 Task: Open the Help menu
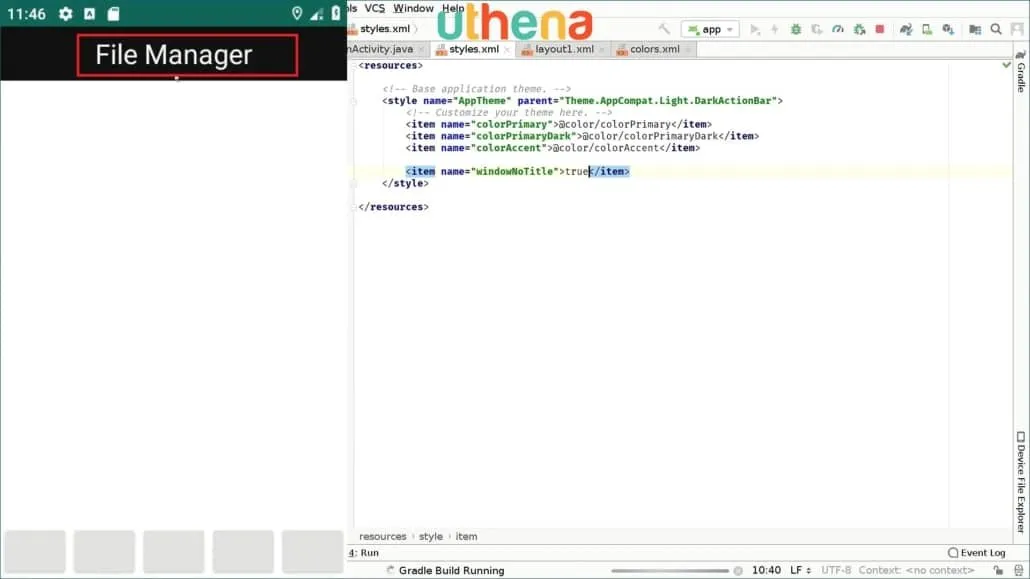(x=453, y=8)
